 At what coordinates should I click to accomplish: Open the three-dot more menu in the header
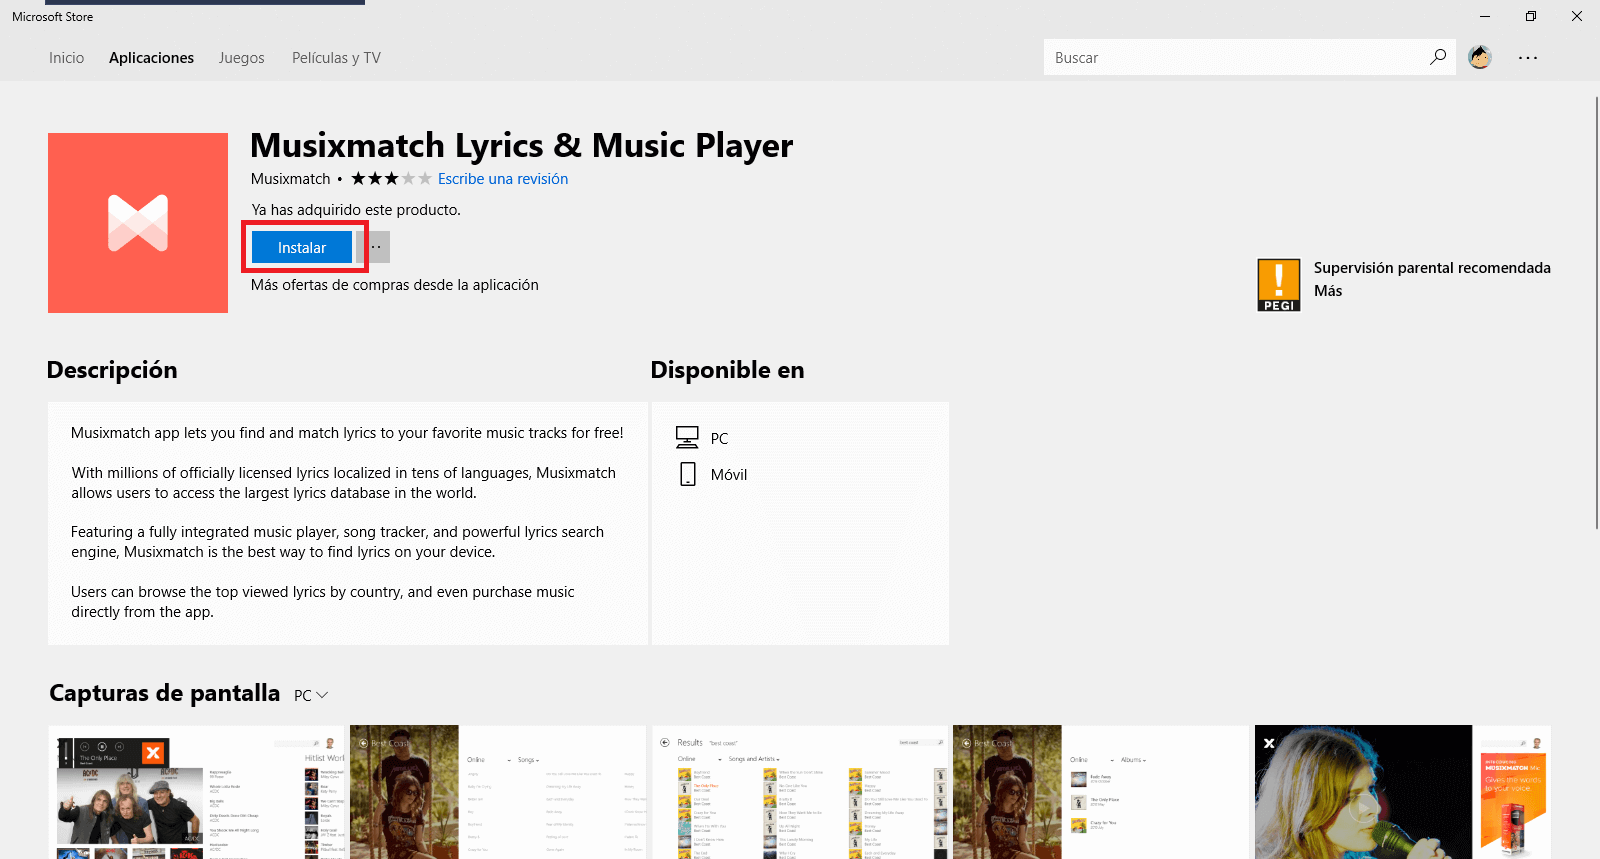point(1528,58)
